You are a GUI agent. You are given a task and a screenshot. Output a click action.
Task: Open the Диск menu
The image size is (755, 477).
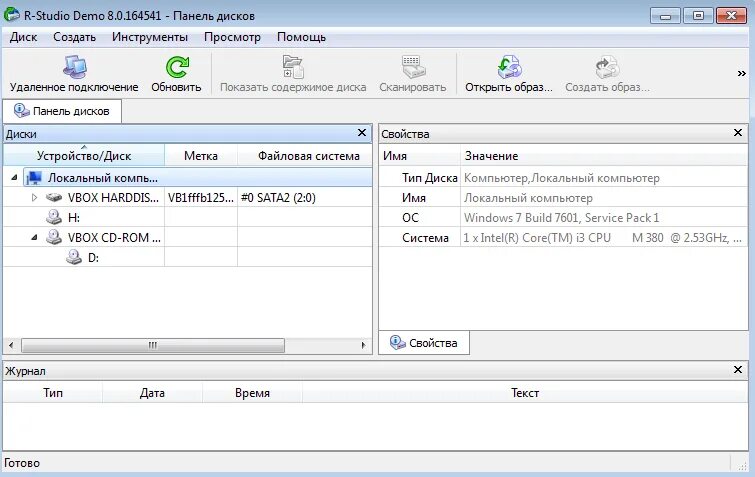(x=23, y=37)
